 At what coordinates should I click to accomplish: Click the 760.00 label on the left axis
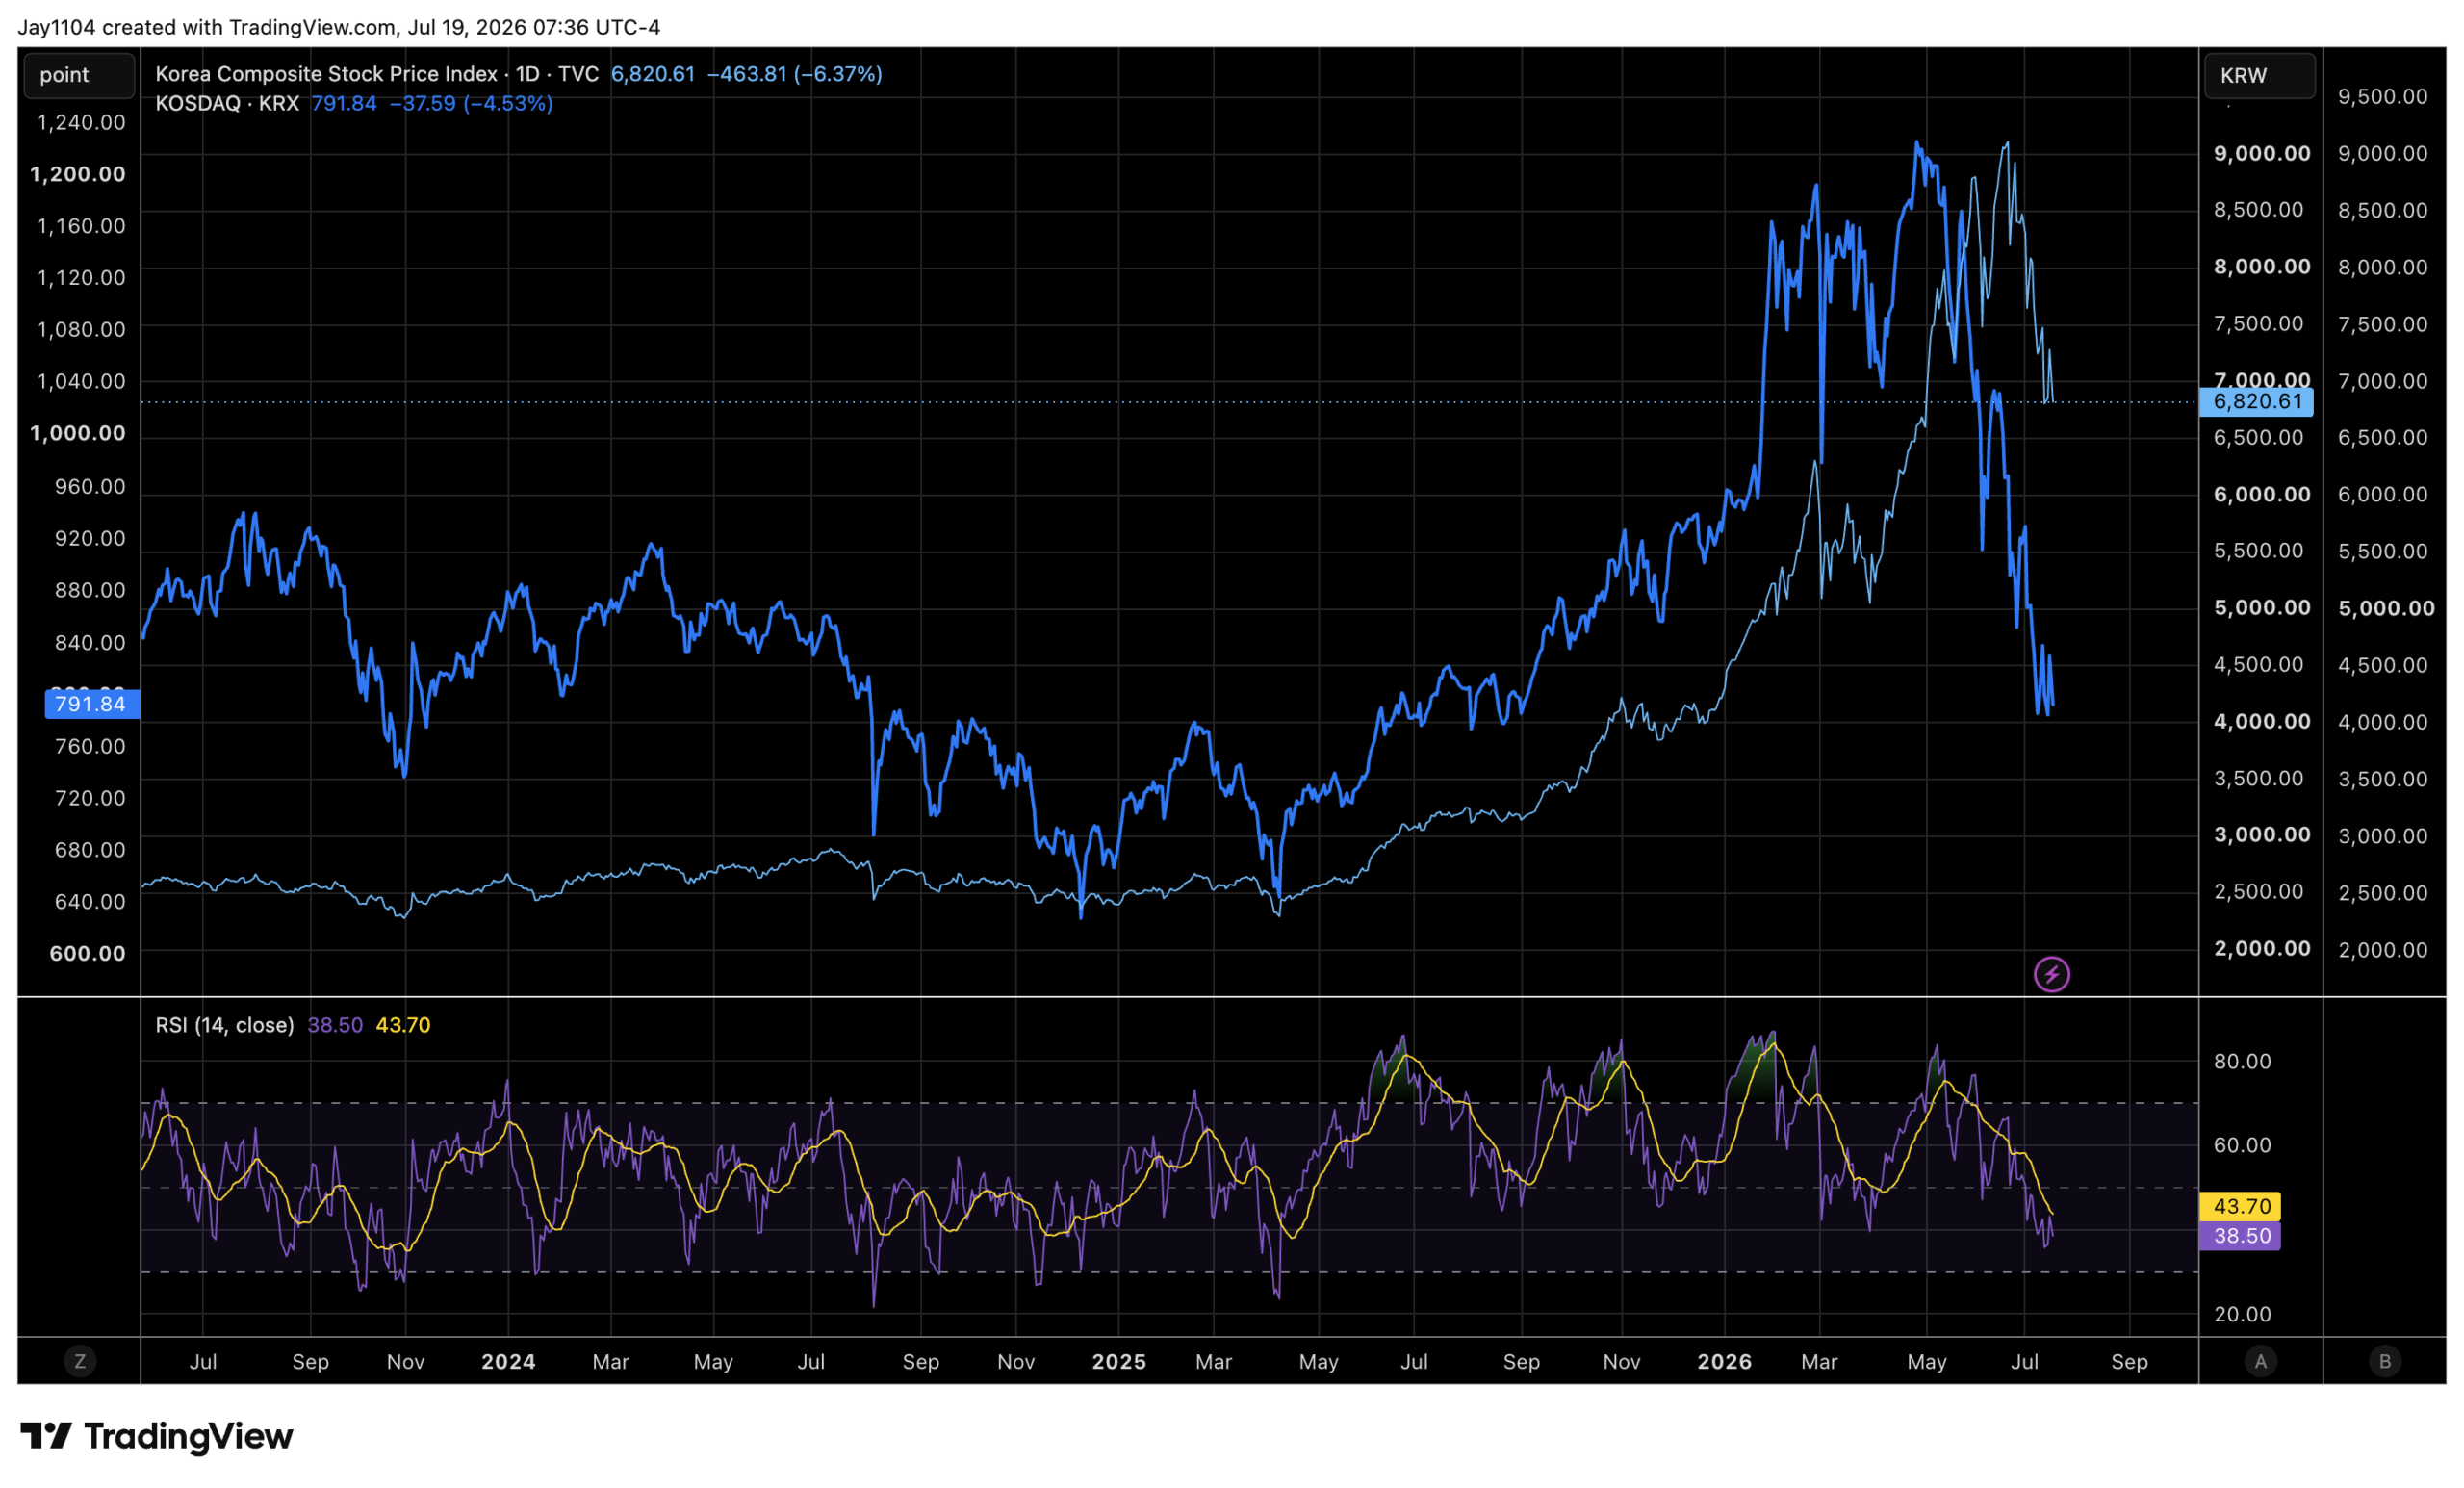tap(90, 746)
